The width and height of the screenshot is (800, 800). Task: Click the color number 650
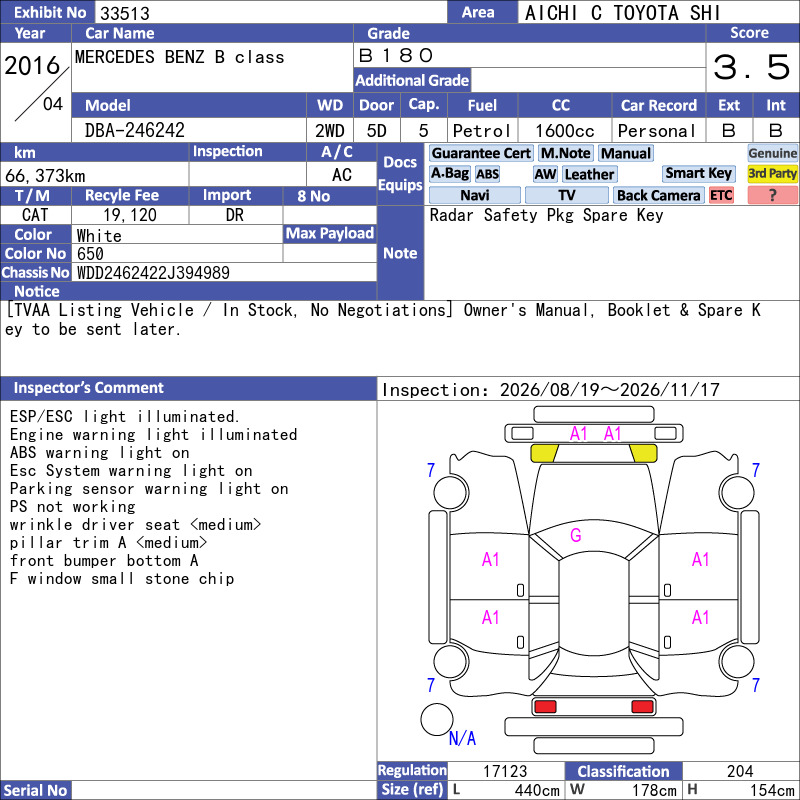(x=90, y=254)
